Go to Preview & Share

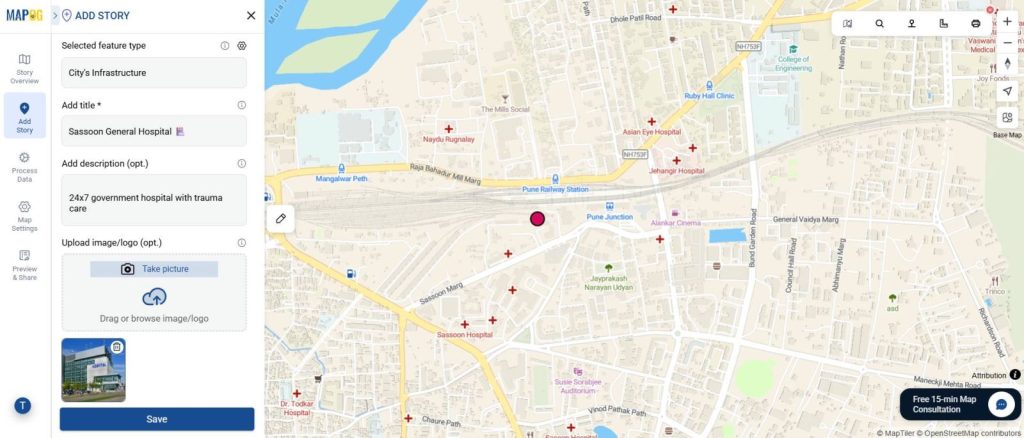(x=24, y=265)
